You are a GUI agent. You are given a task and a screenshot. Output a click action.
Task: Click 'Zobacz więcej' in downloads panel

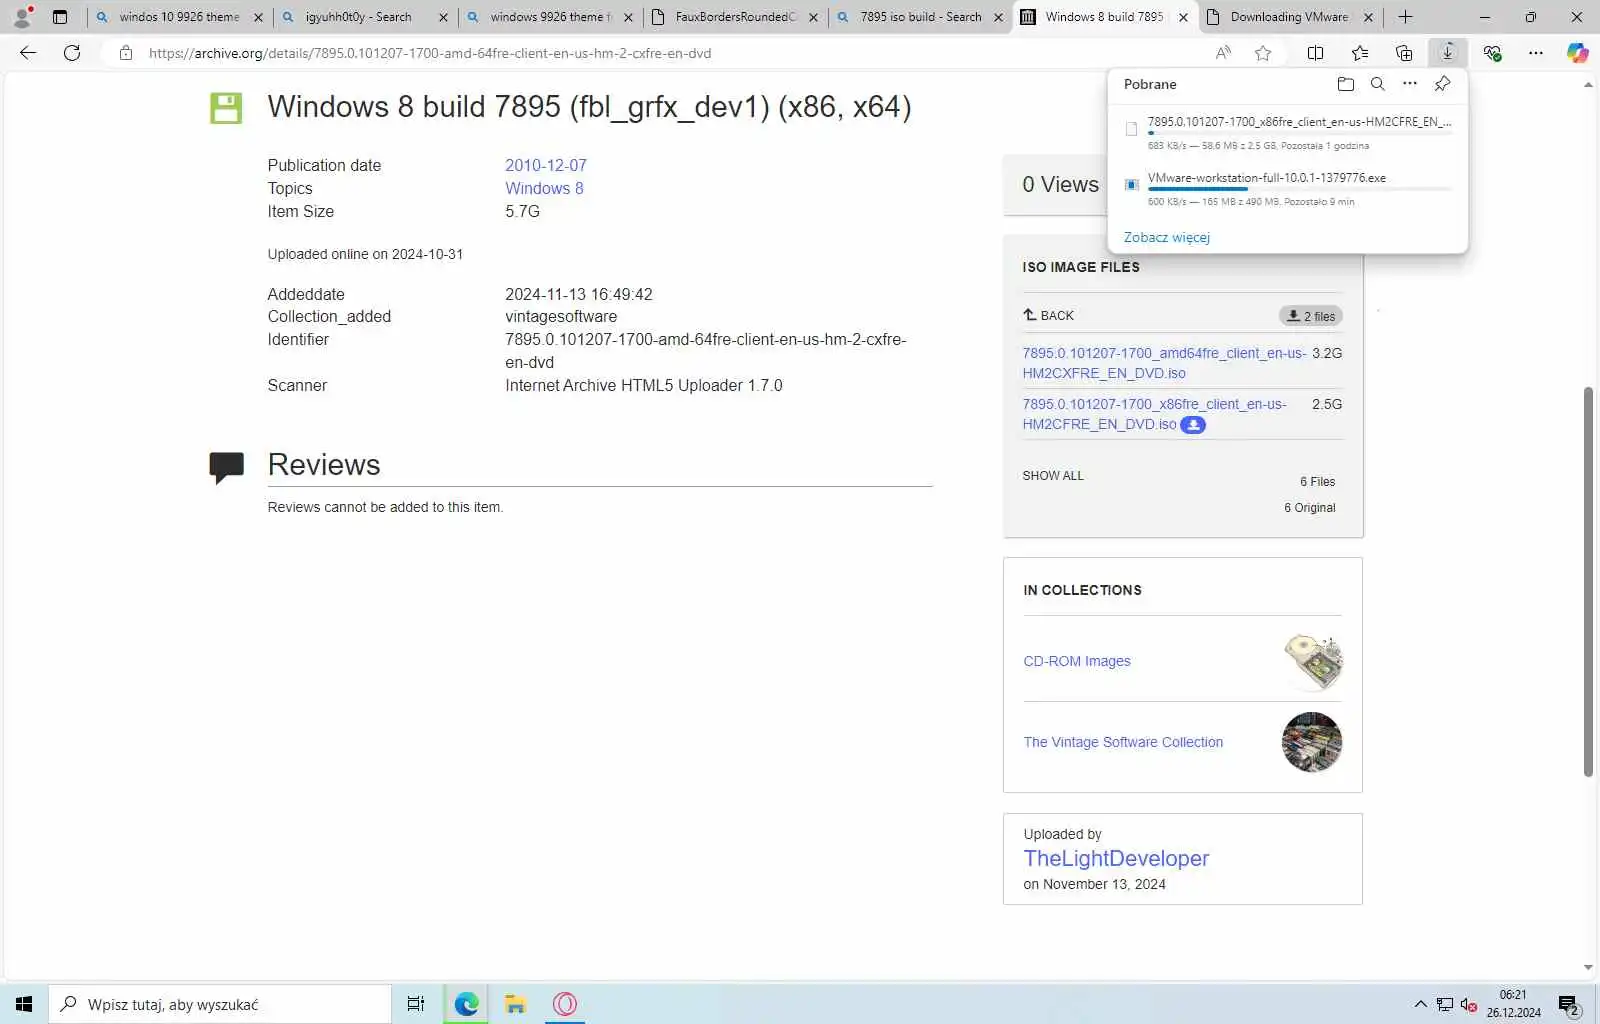point(1166,237)
